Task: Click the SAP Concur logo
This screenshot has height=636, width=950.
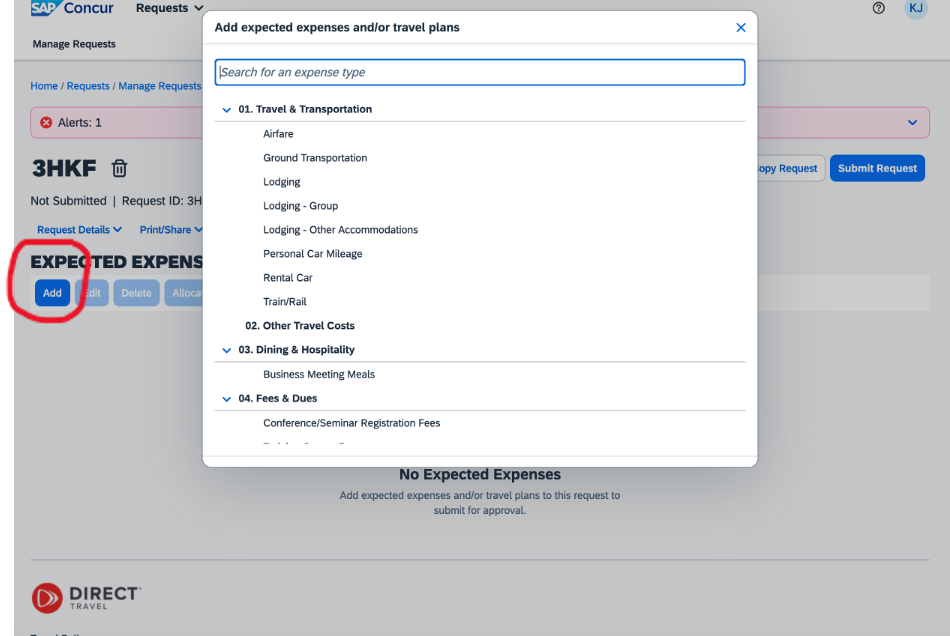Action: 72,8
